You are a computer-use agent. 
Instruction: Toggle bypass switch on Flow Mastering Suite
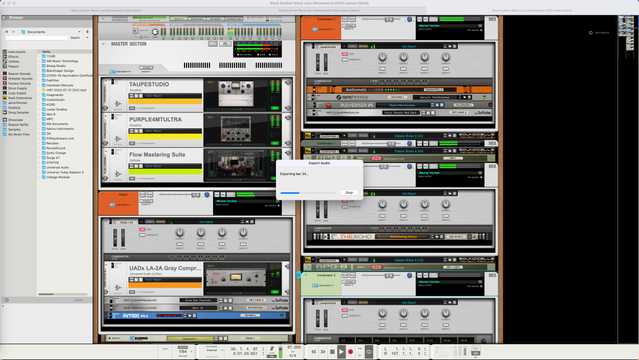[x=112, y=152]
